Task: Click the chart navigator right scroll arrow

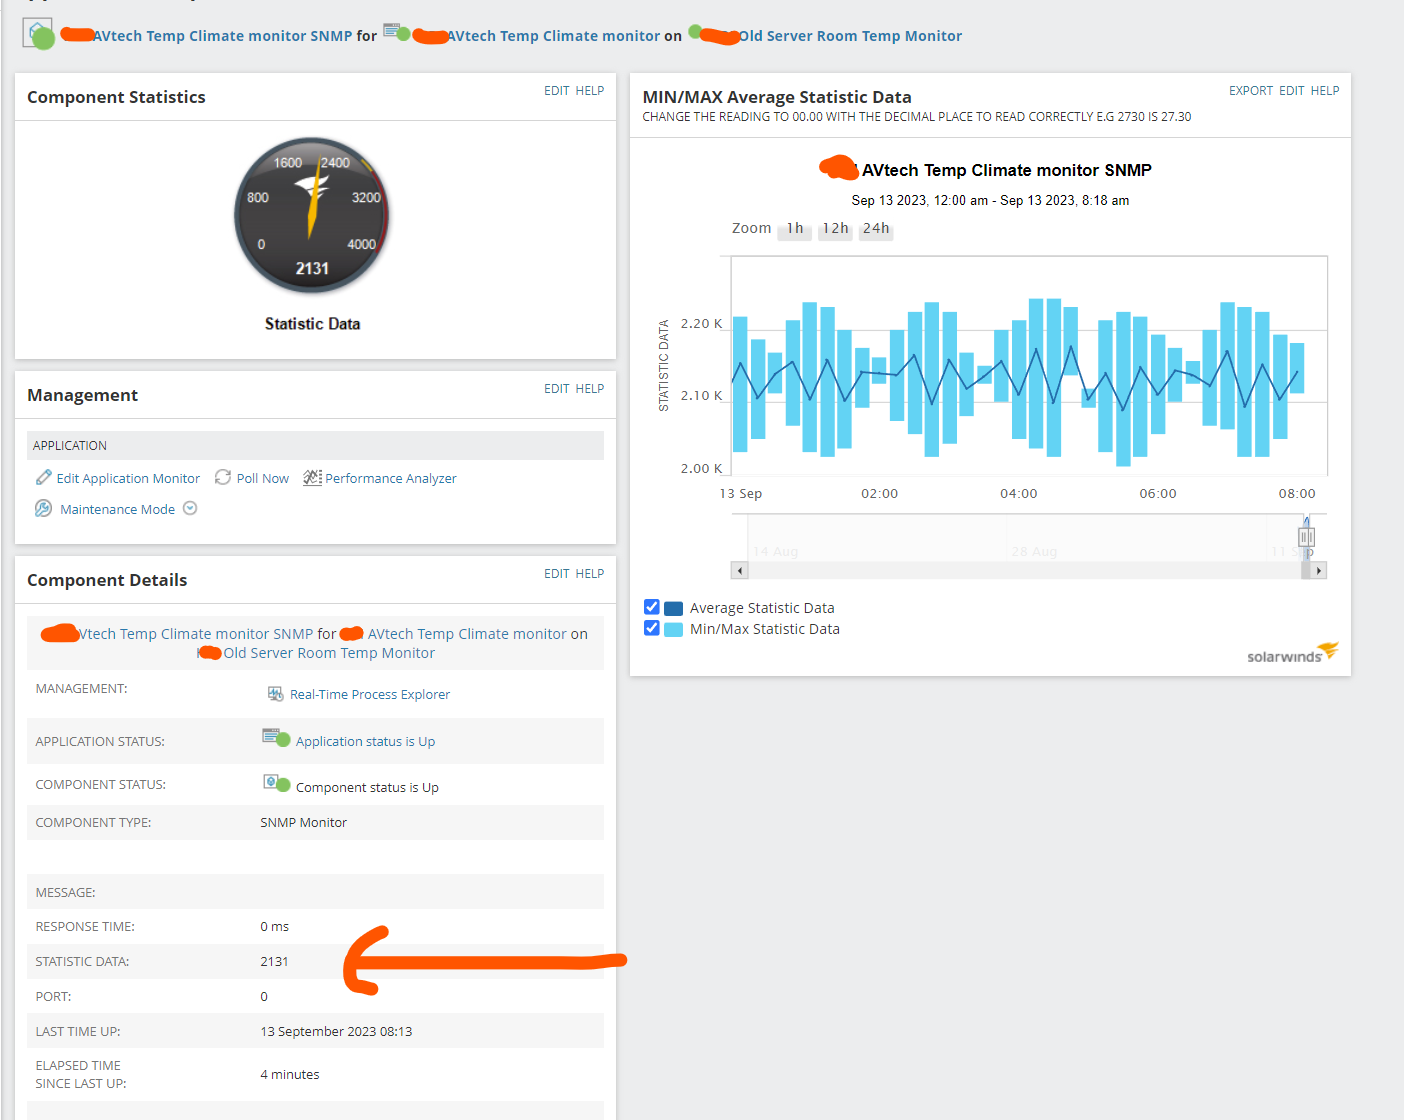Action: coord(1319,571)
